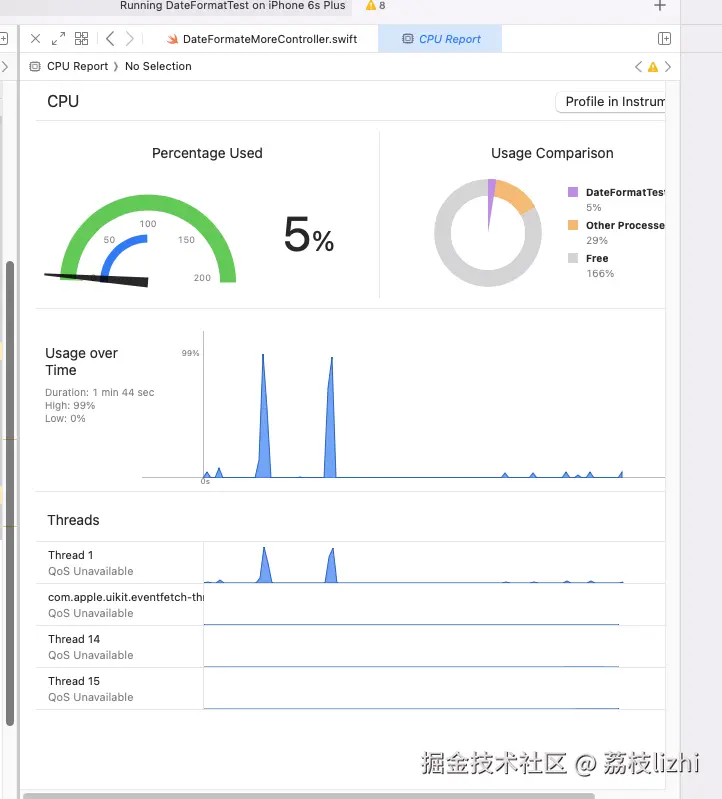The height and width of the screenshot is (799, 722).
Task: Select the Thread 15 row
Action: pos(351,688)
